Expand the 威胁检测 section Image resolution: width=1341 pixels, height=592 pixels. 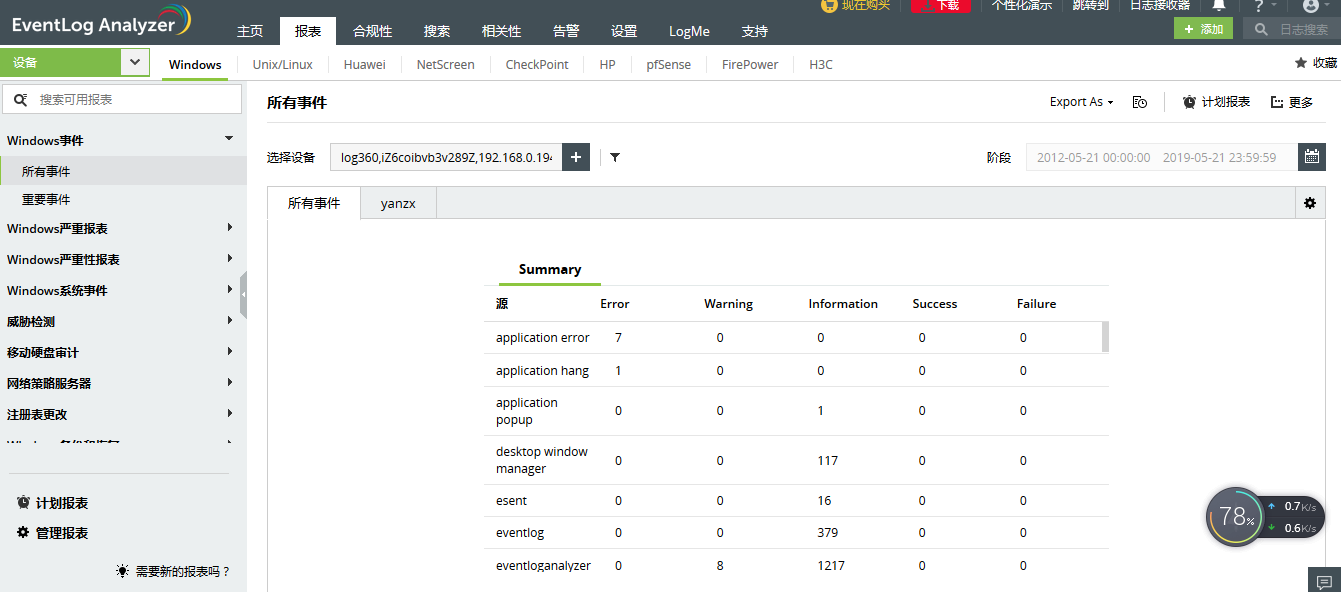[120, 321]
